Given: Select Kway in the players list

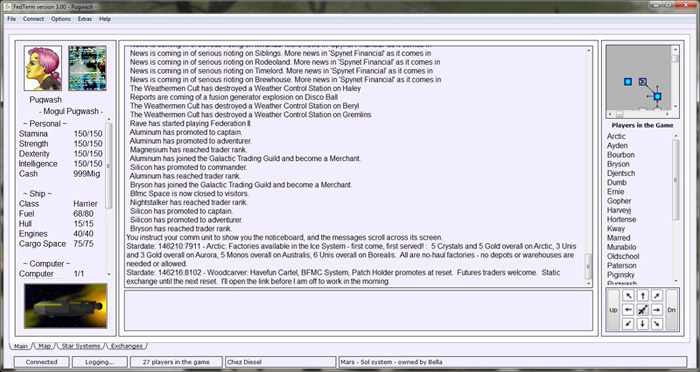Looking at the screenshot, I should 616,229.
